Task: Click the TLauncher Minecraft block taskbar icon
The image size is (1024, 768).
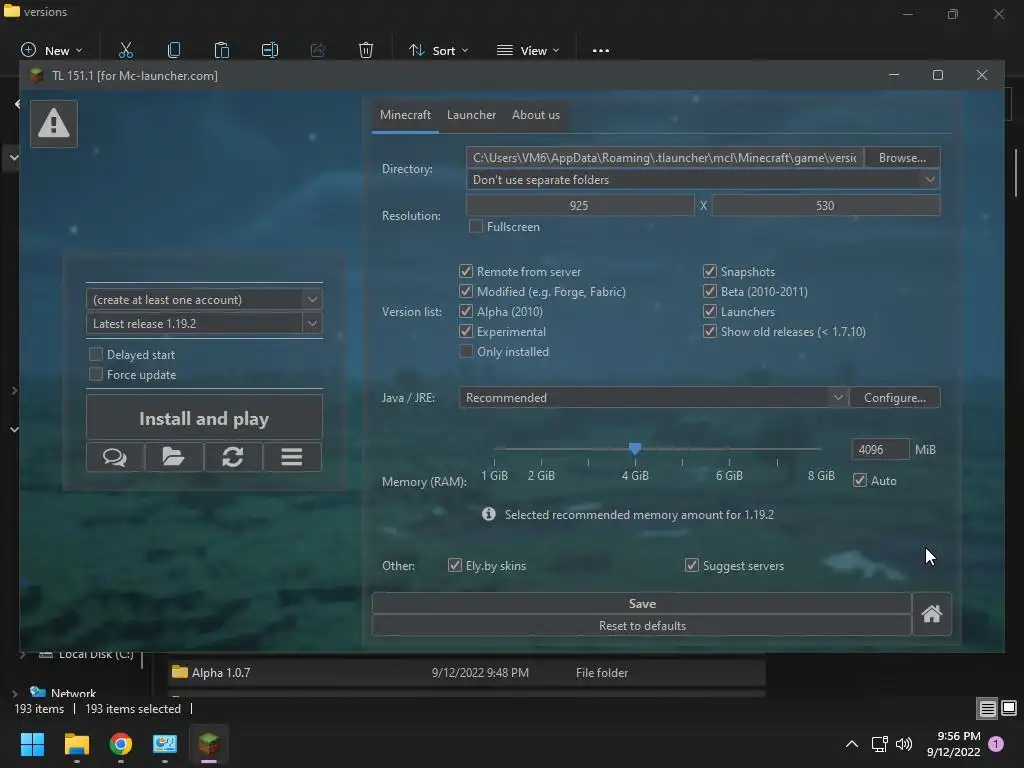Action: (209, 744)
